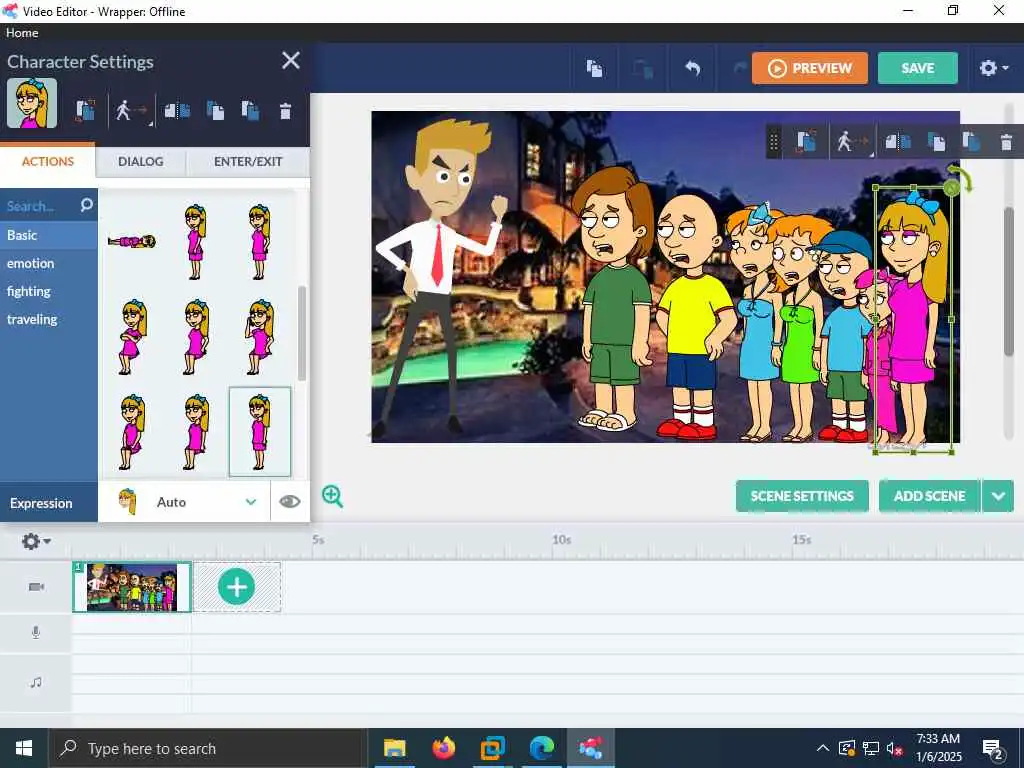Click the plus button to add scene
The image size is (1024, 768).
point(236,586)
